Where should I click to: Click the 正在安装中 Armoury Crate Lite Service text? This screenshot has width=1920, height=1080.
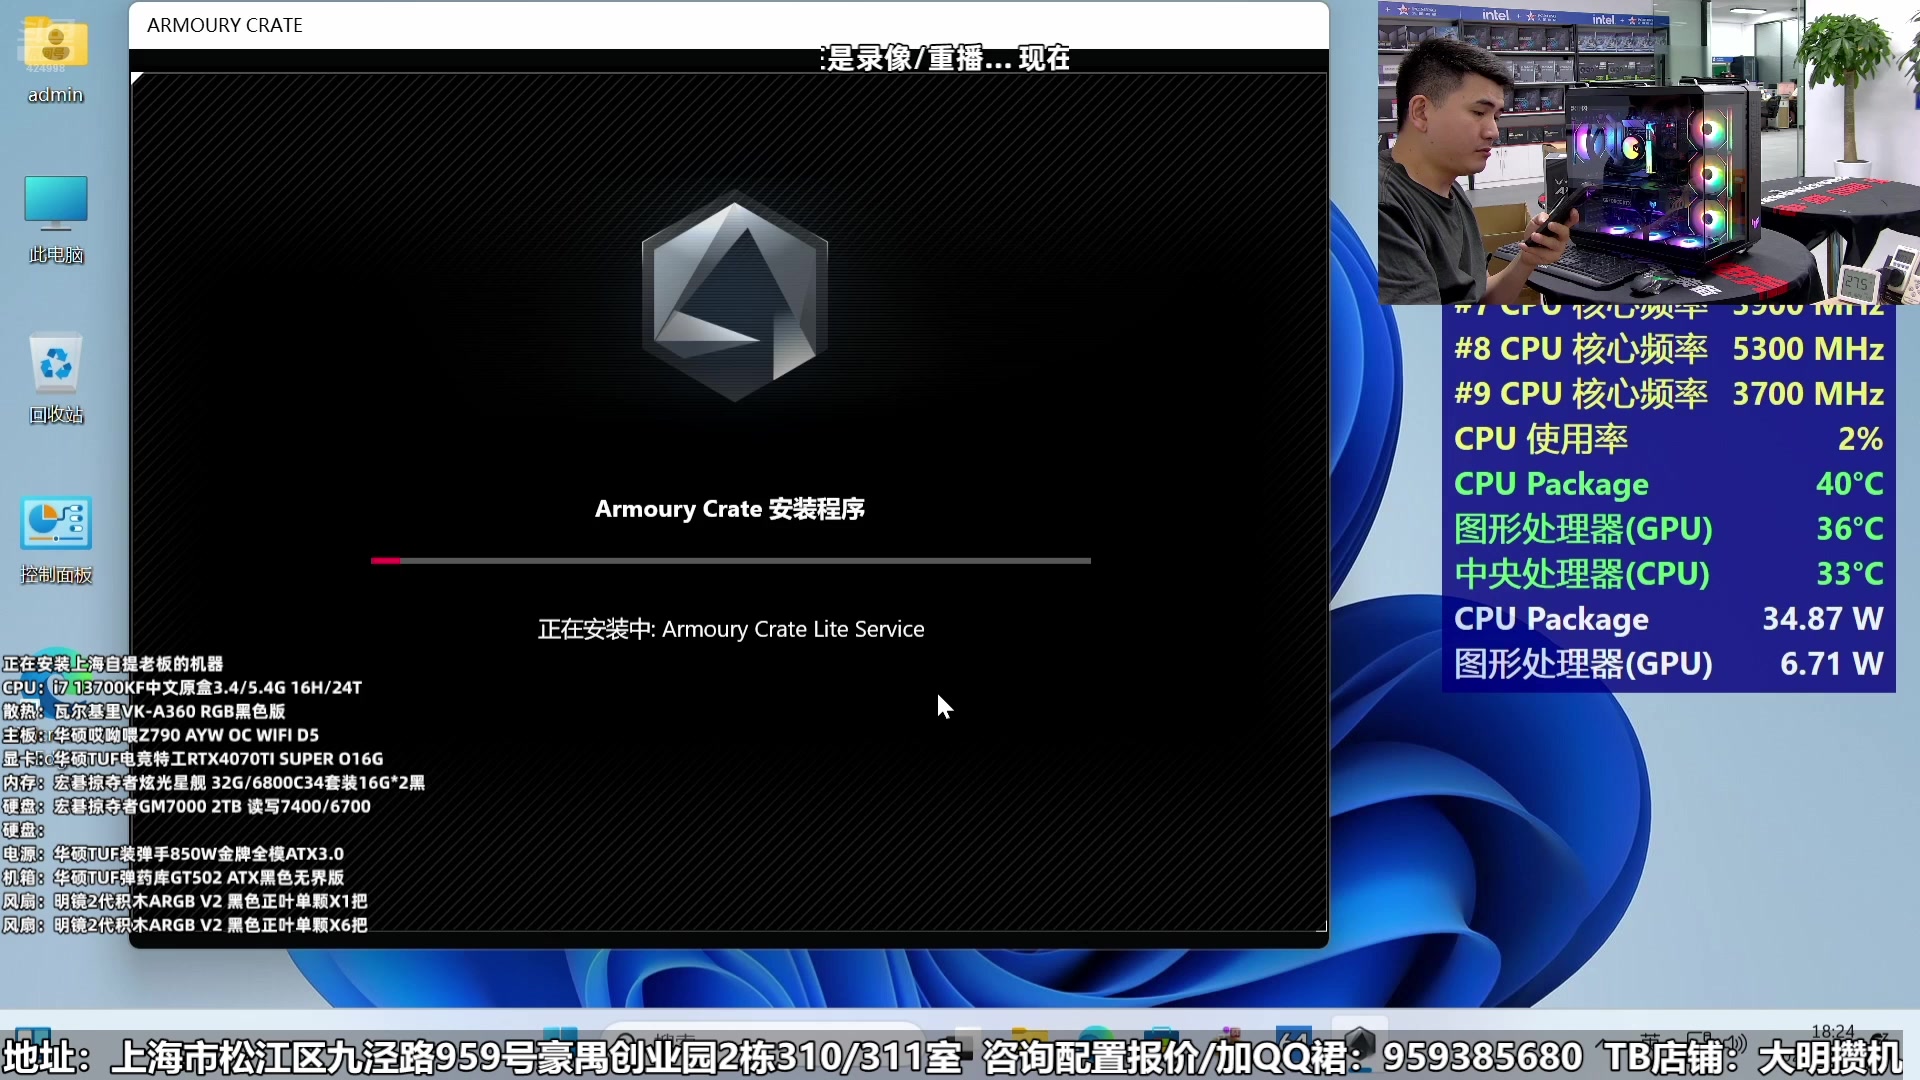[x=731, y=630]
